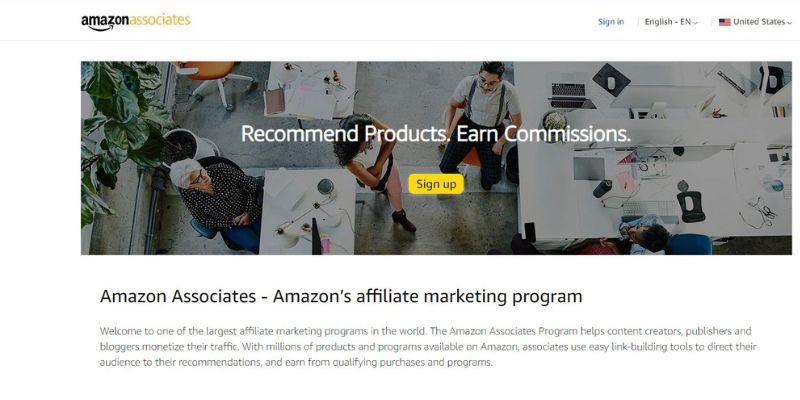Click the Amazon Associates logo
Screen dimensions: 800x400
click(x=136, y=22)
